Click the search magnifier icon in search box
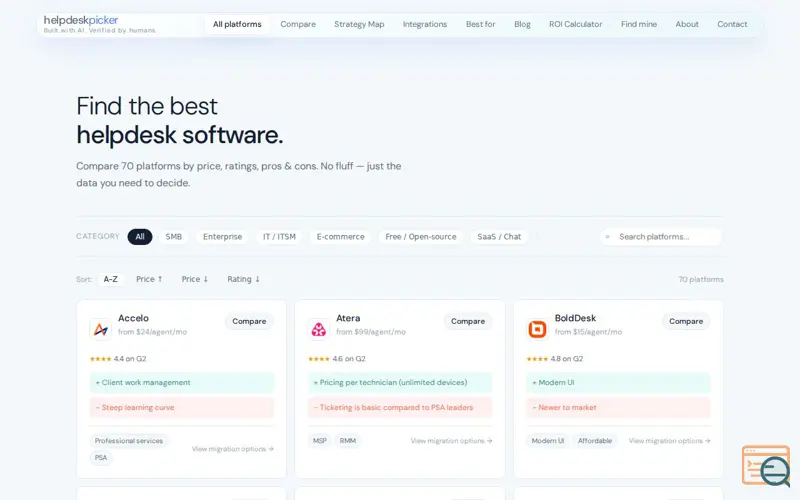800x500 pixels. click(607, 237)
